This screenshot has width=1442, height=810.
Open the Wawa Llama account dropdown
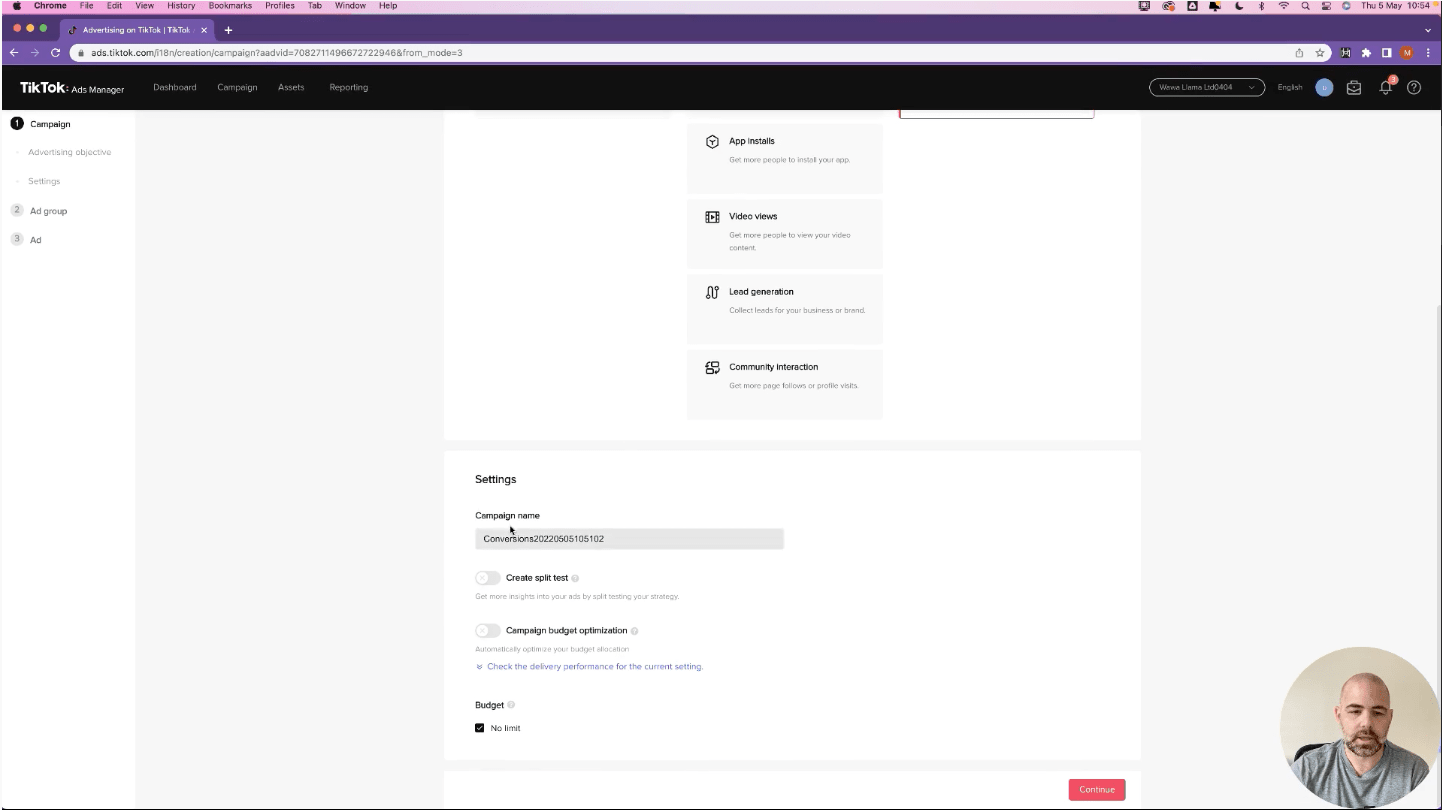tap(1206, 88)
